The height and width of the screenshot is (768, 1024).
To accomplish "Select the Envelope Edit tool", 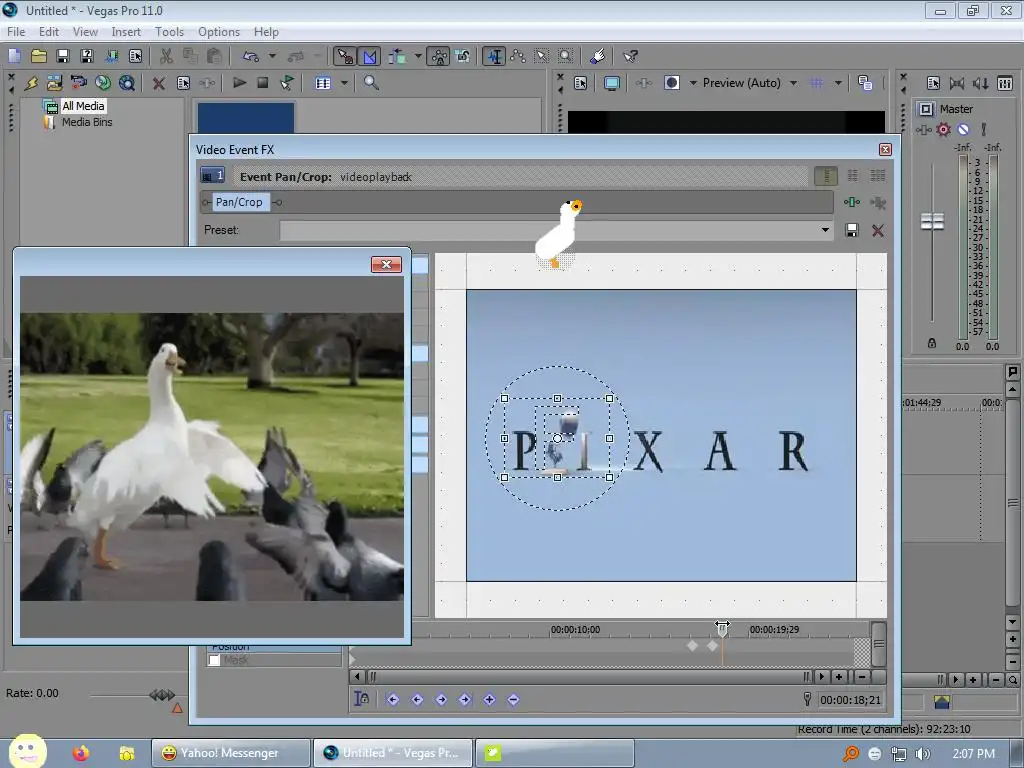I will [x=517, y=56].
